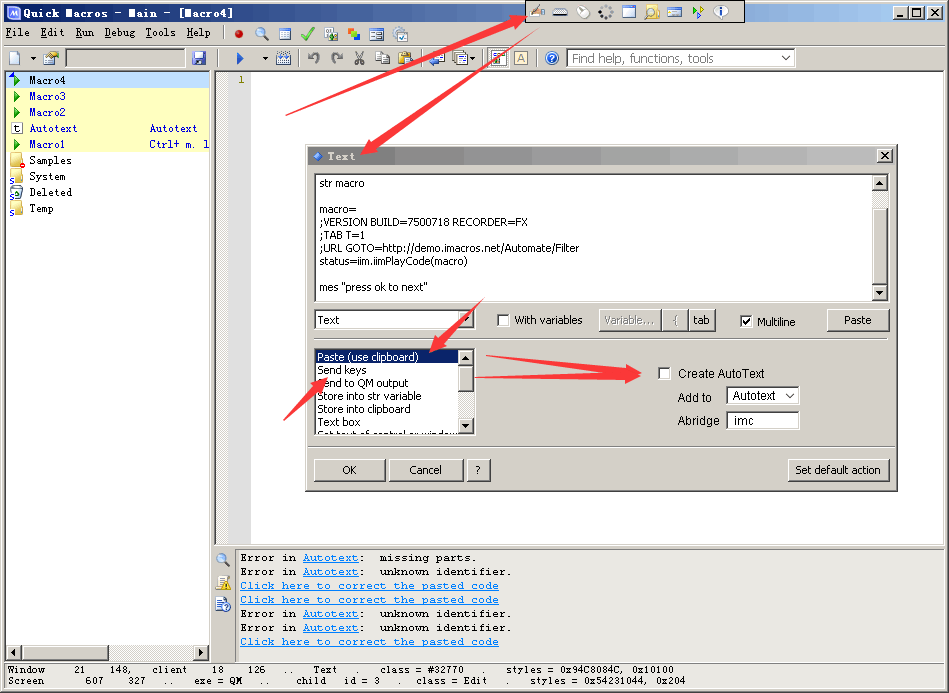Click the keyboard icon in floating toolbar
The image size is (949, 693).
tap(561, 12)
